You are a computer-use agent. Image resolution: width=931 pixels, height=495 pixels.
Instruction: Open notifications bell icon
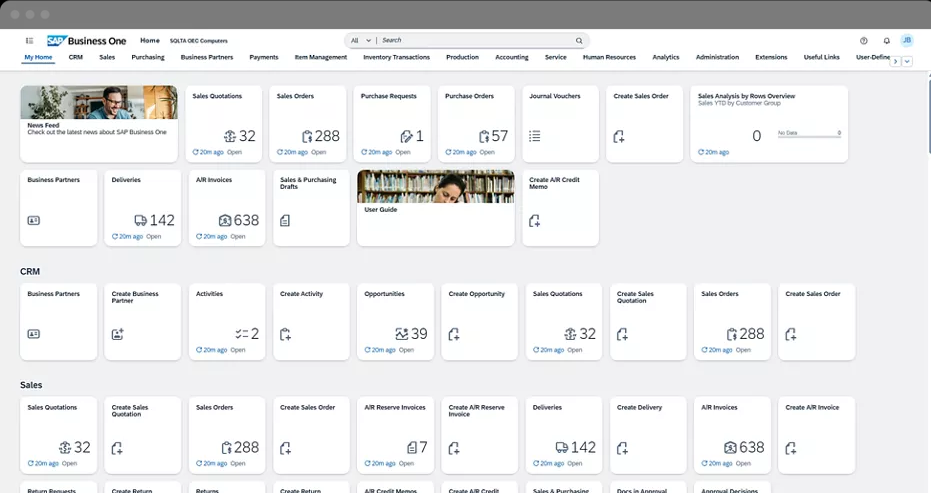(x=886, y=41)
